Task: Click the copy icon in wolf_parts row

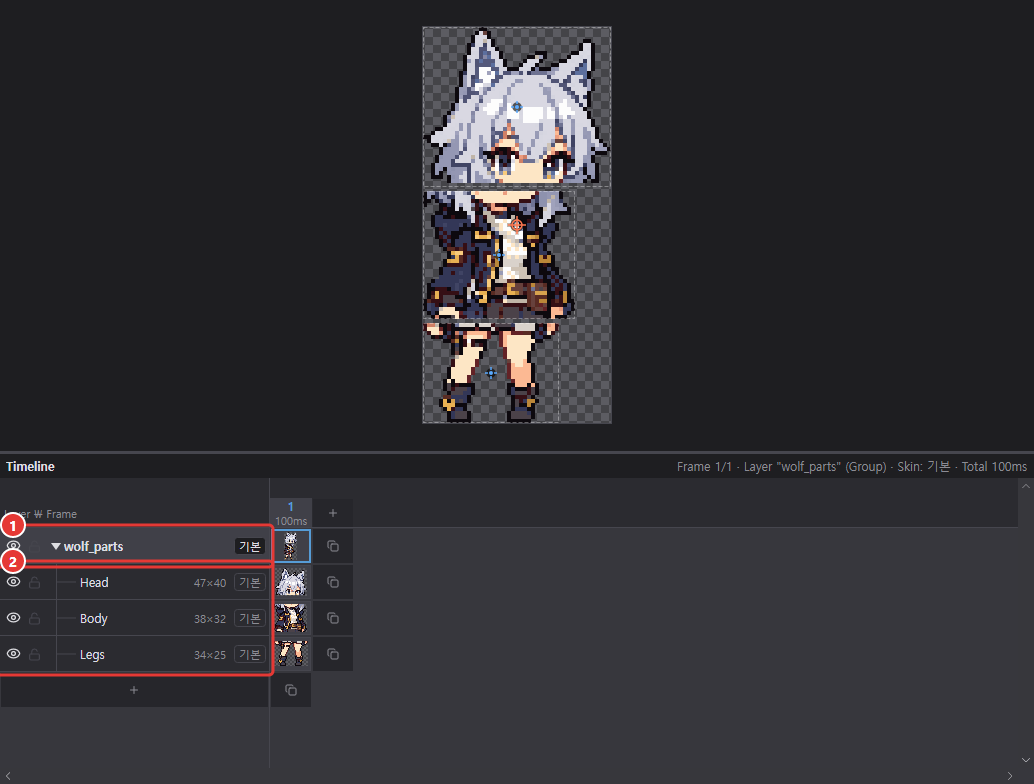Action: [333, 546]
